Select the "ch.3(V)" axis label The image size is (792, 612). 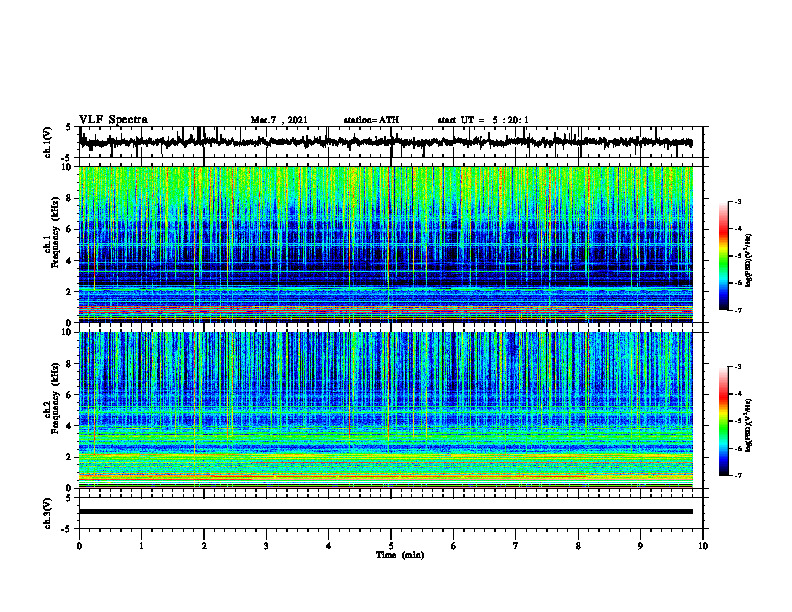48,513
